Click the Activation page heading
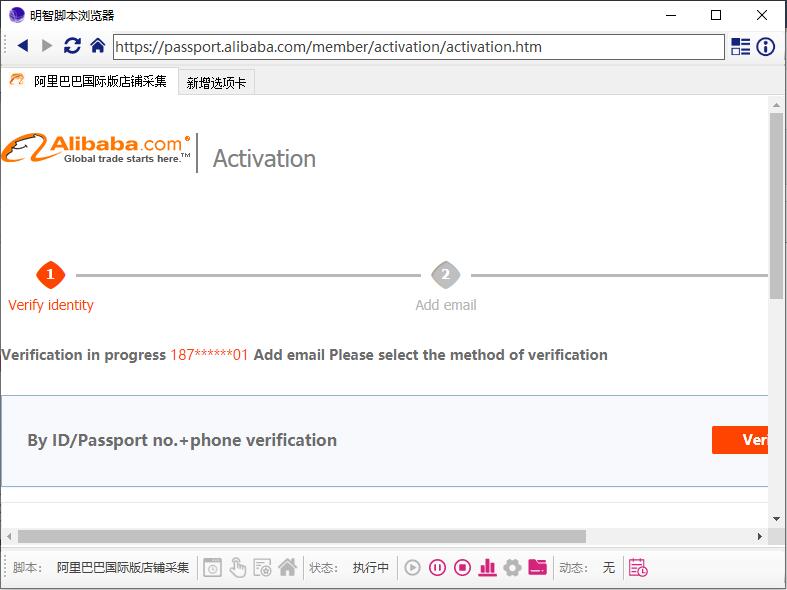 pyautogui.click(x=265, y=159)
